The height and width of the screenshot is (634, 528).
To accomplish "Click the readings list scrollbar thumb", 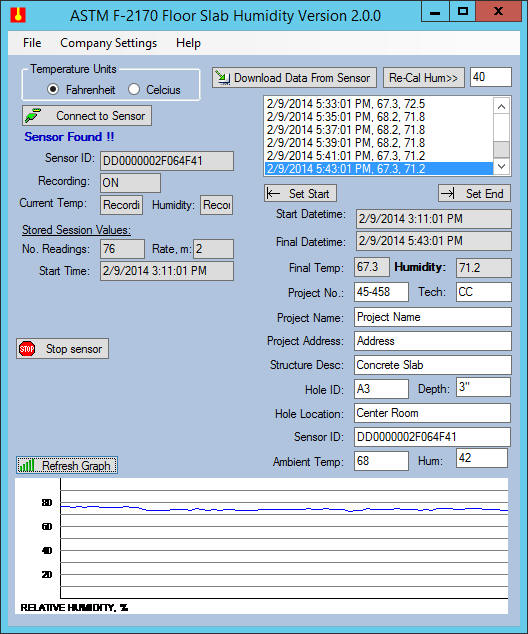I will coord(501,149).
